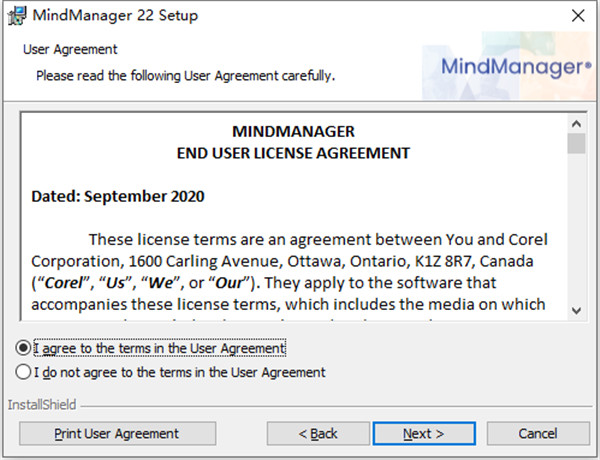Click inside the license paragraph mentioning Corel Corporation

pos(289,272)
